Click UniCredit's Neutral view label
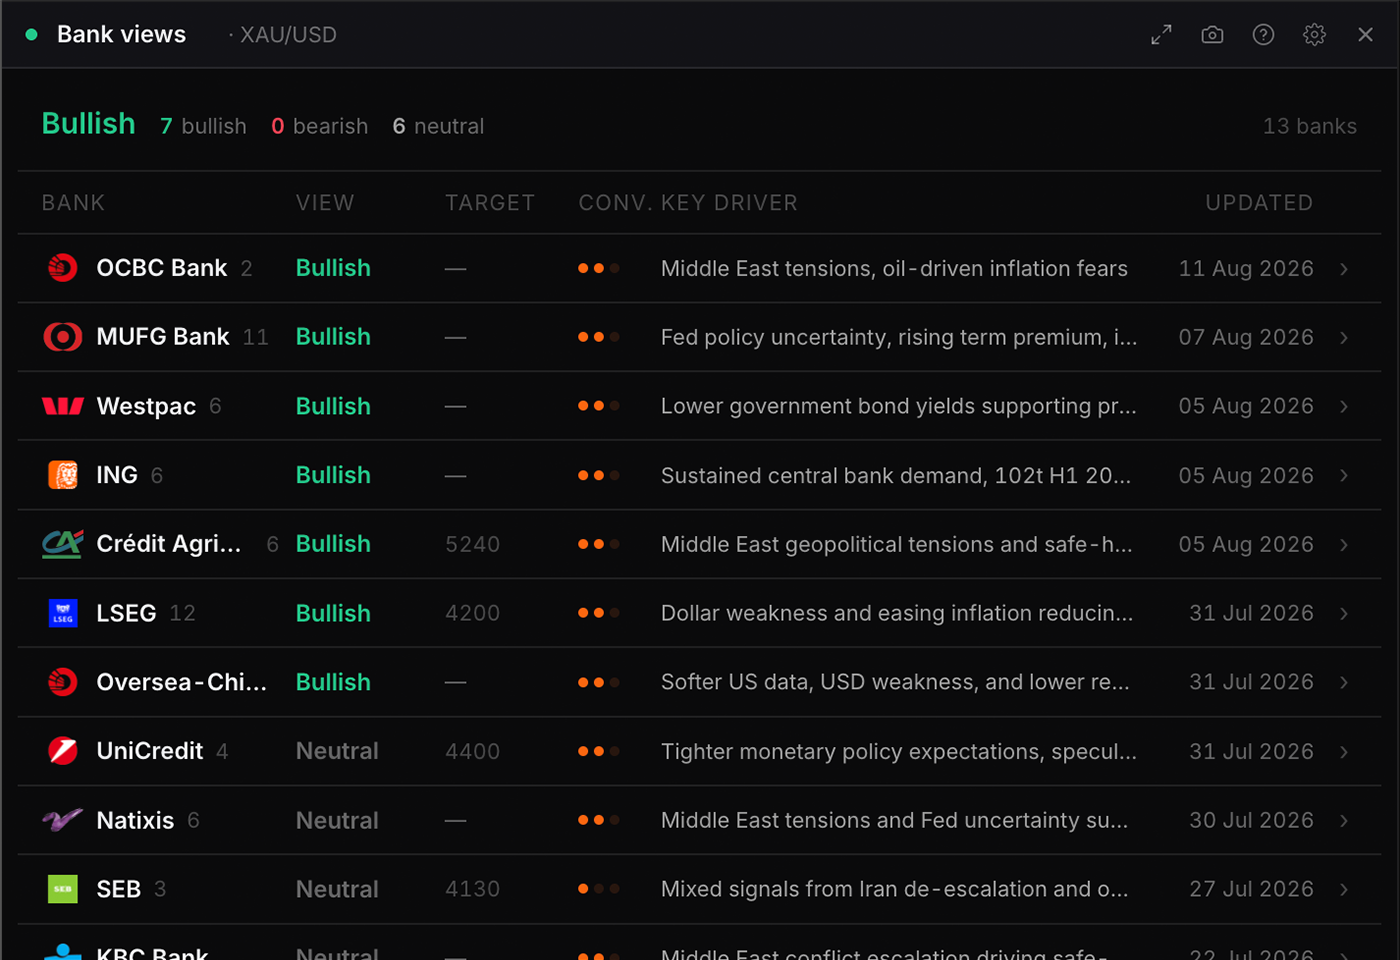Screen dimensions: 1400x960 tap(337, 751)
